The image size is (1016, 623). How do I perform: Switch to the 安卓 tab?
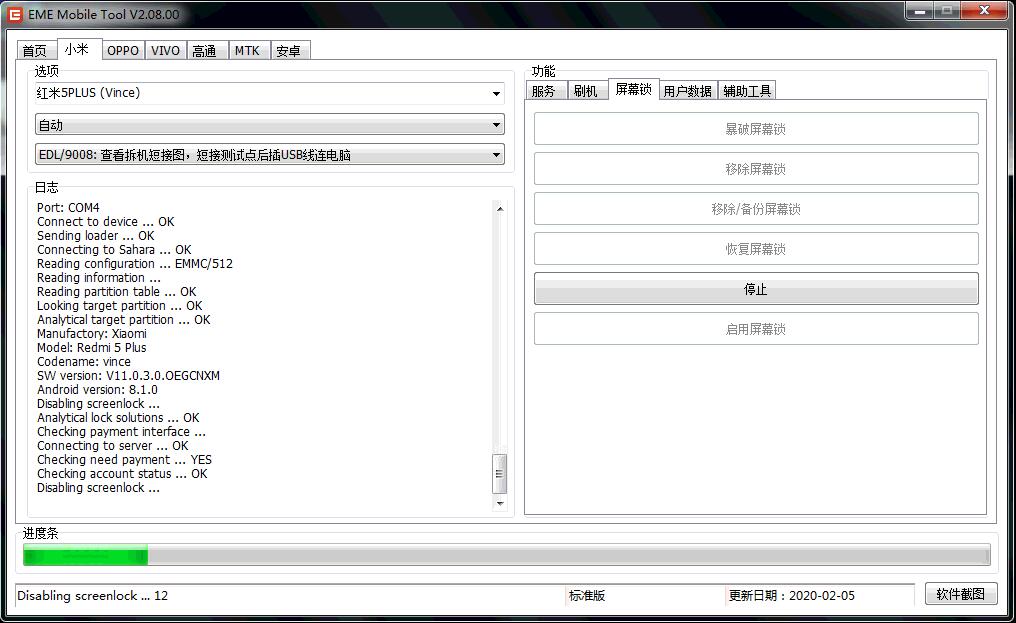point(290,51)
